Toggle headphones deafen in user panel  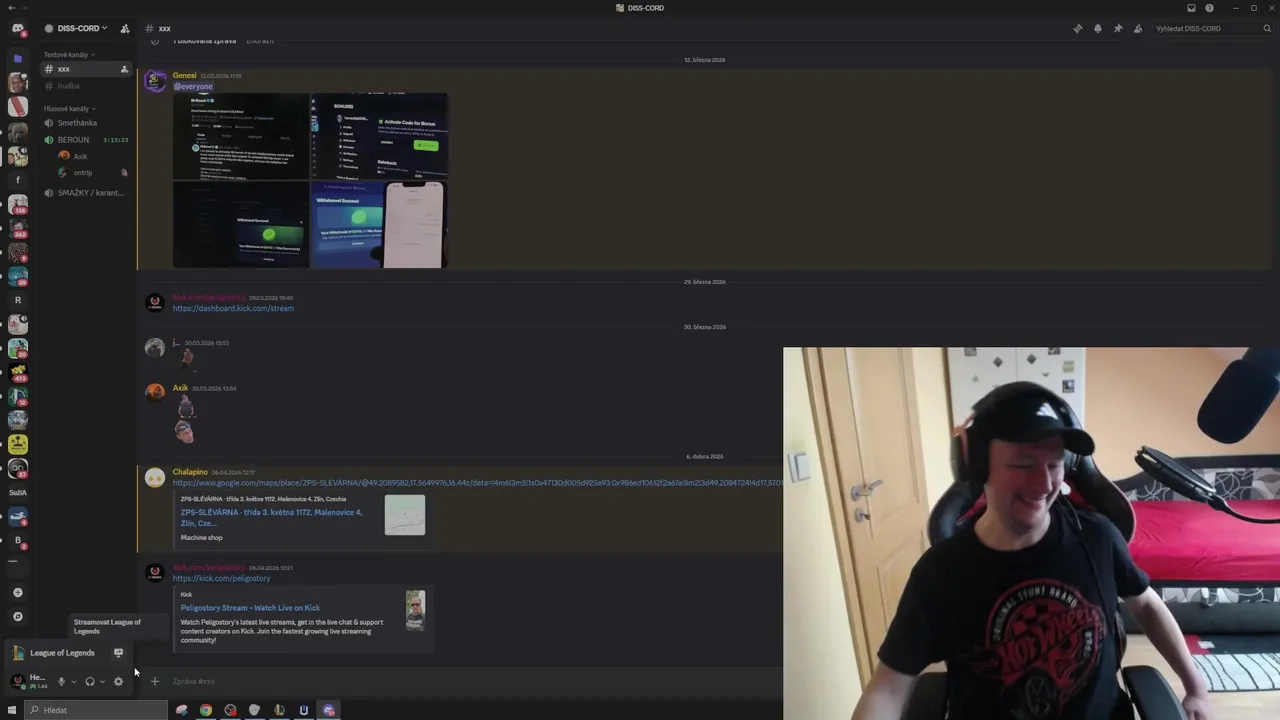tap(90, 681)
